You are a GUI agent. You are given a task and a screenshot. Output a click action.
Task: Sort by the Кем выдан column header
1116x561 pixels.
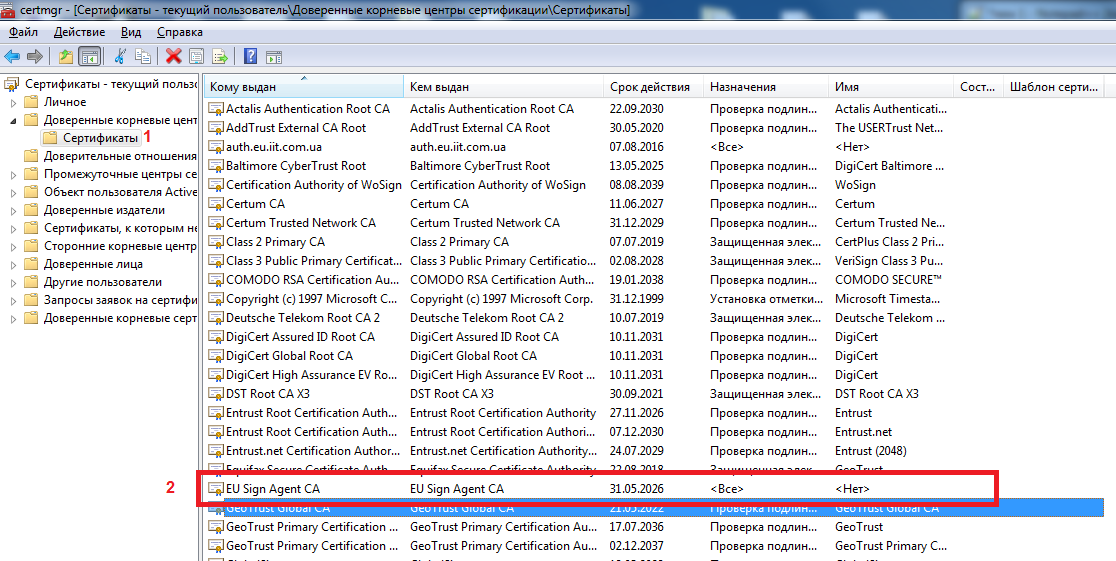[x=504, y=87]
